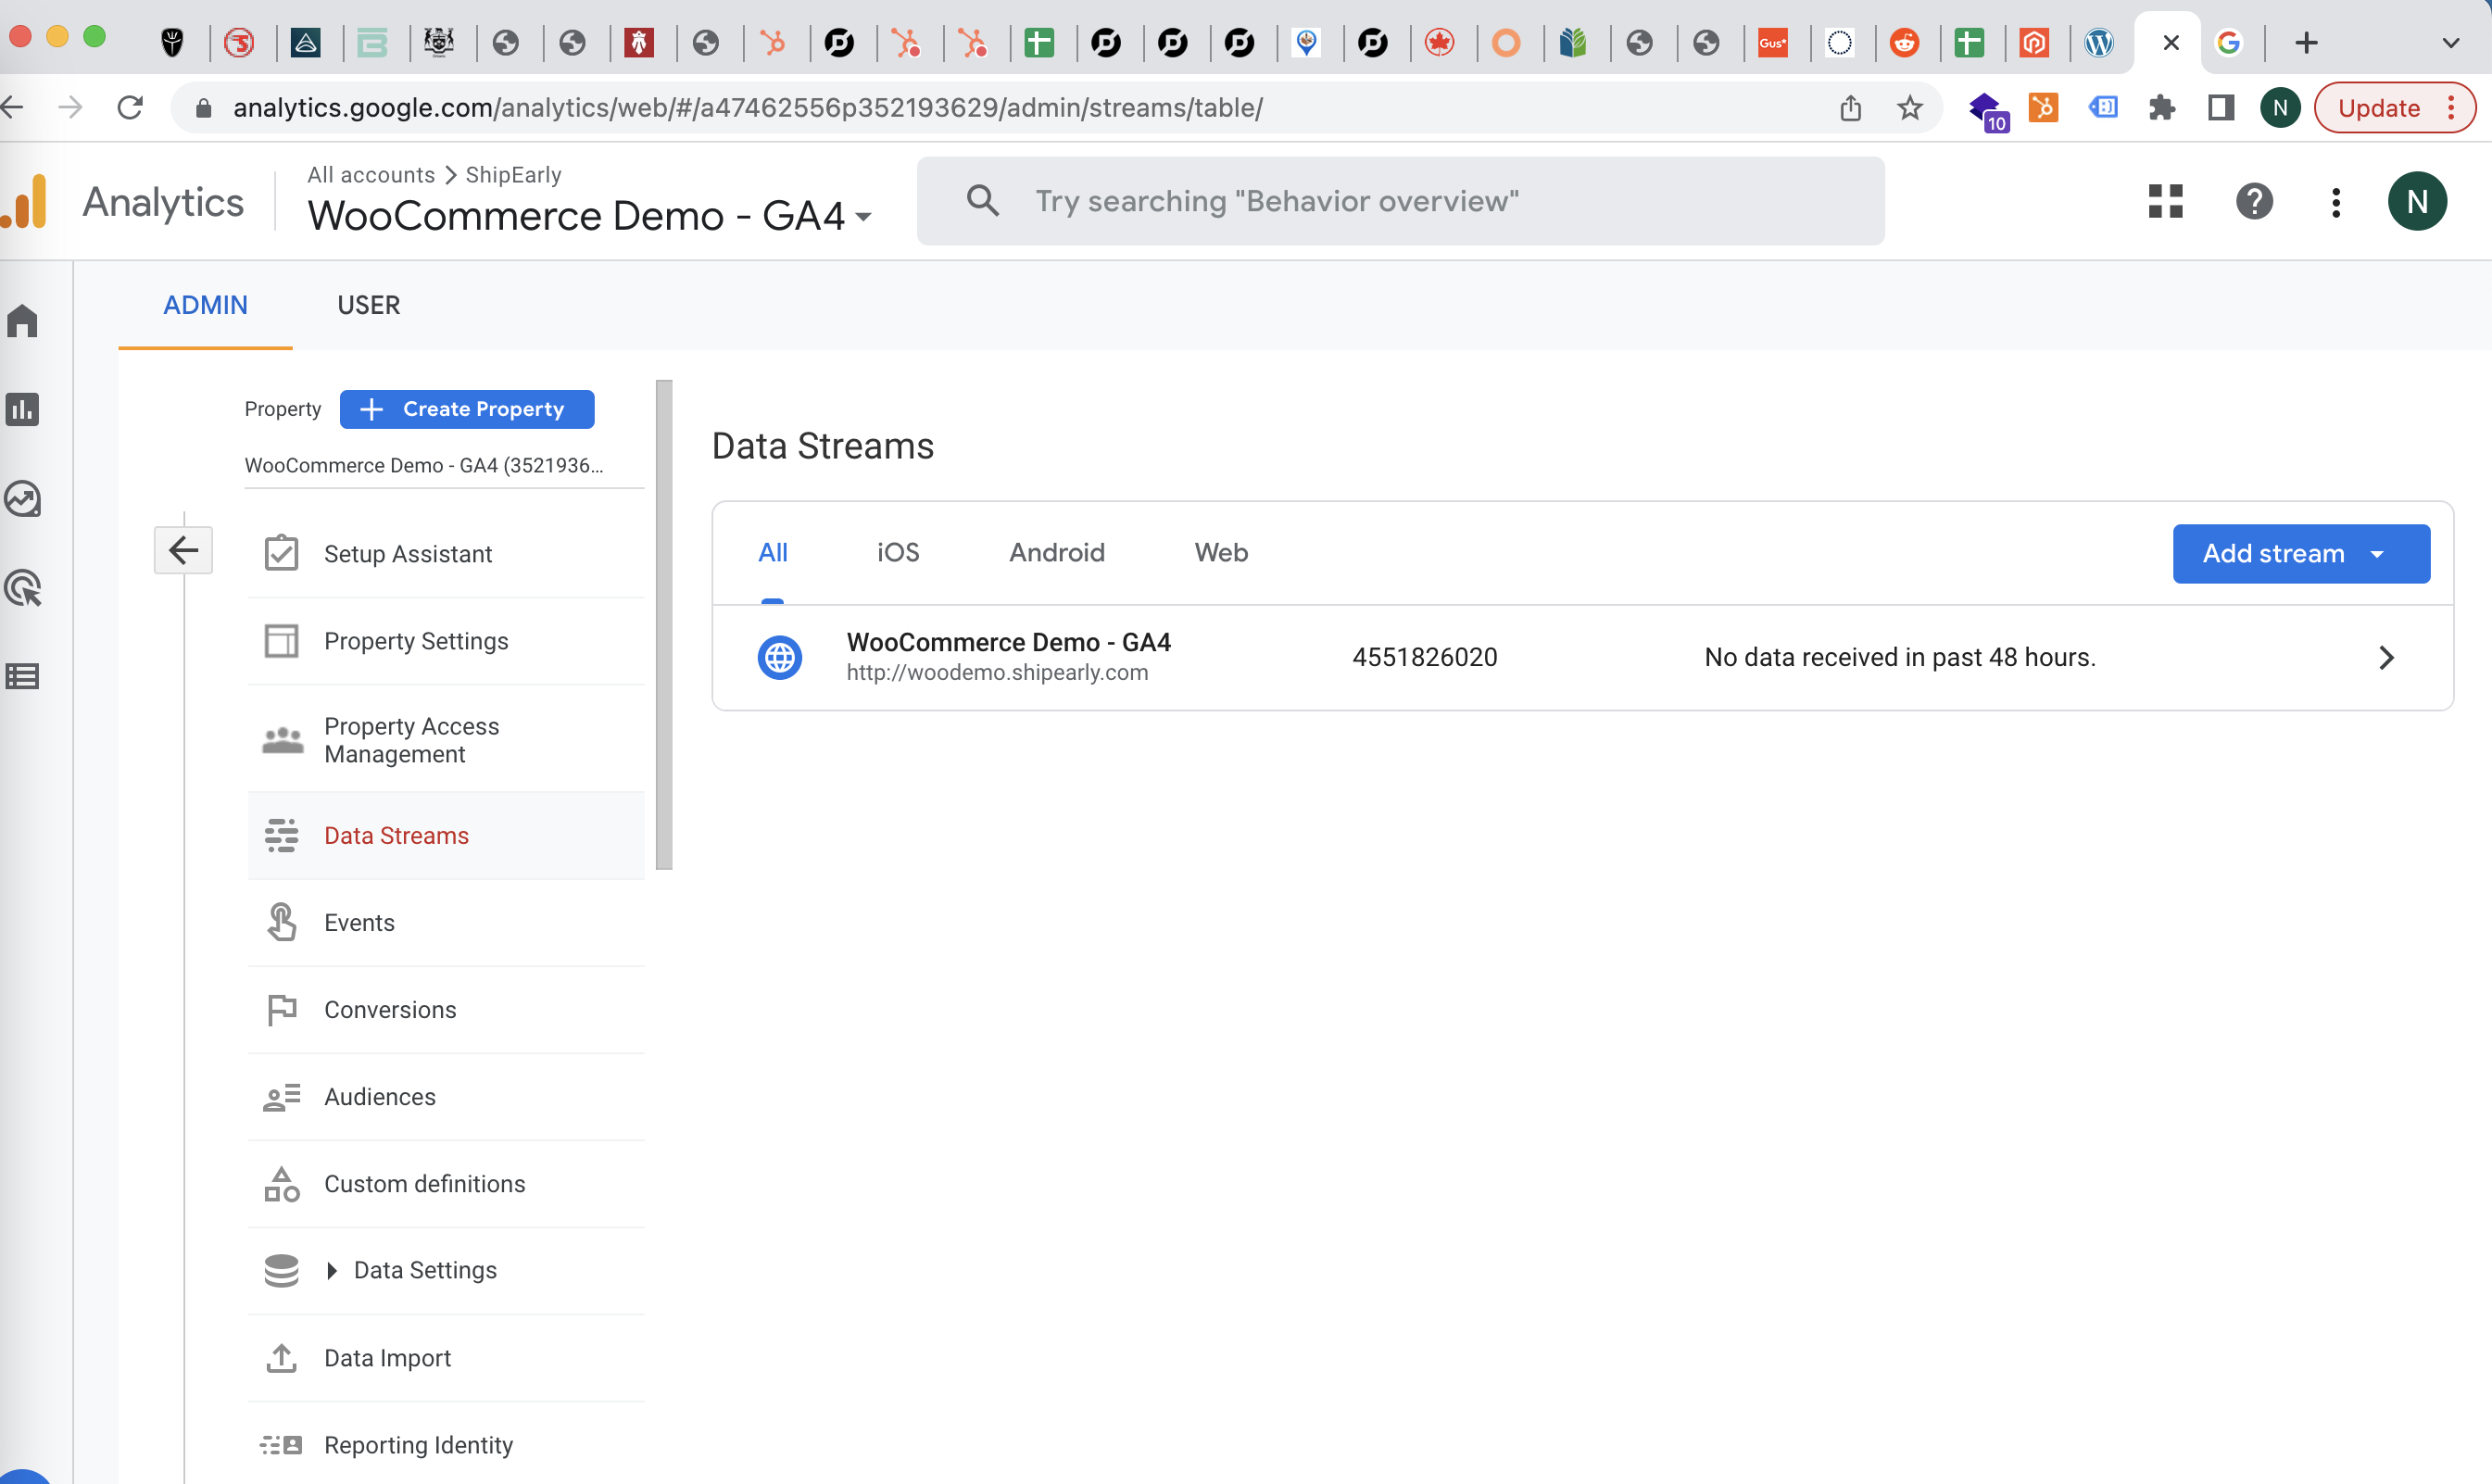Open Data Import
This screenshot has height=1484, width=2492.
[x=446, y=1358]
